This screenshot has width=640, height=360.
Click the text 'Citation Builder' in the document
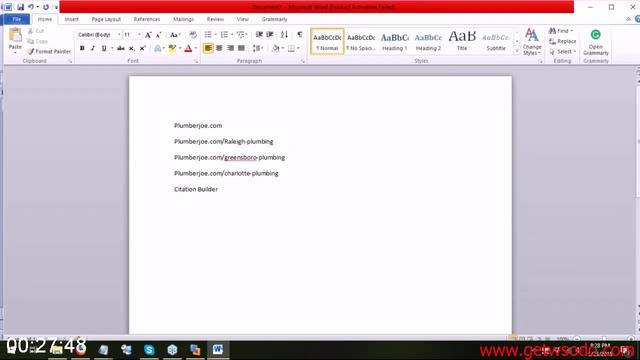pos(196,189)
